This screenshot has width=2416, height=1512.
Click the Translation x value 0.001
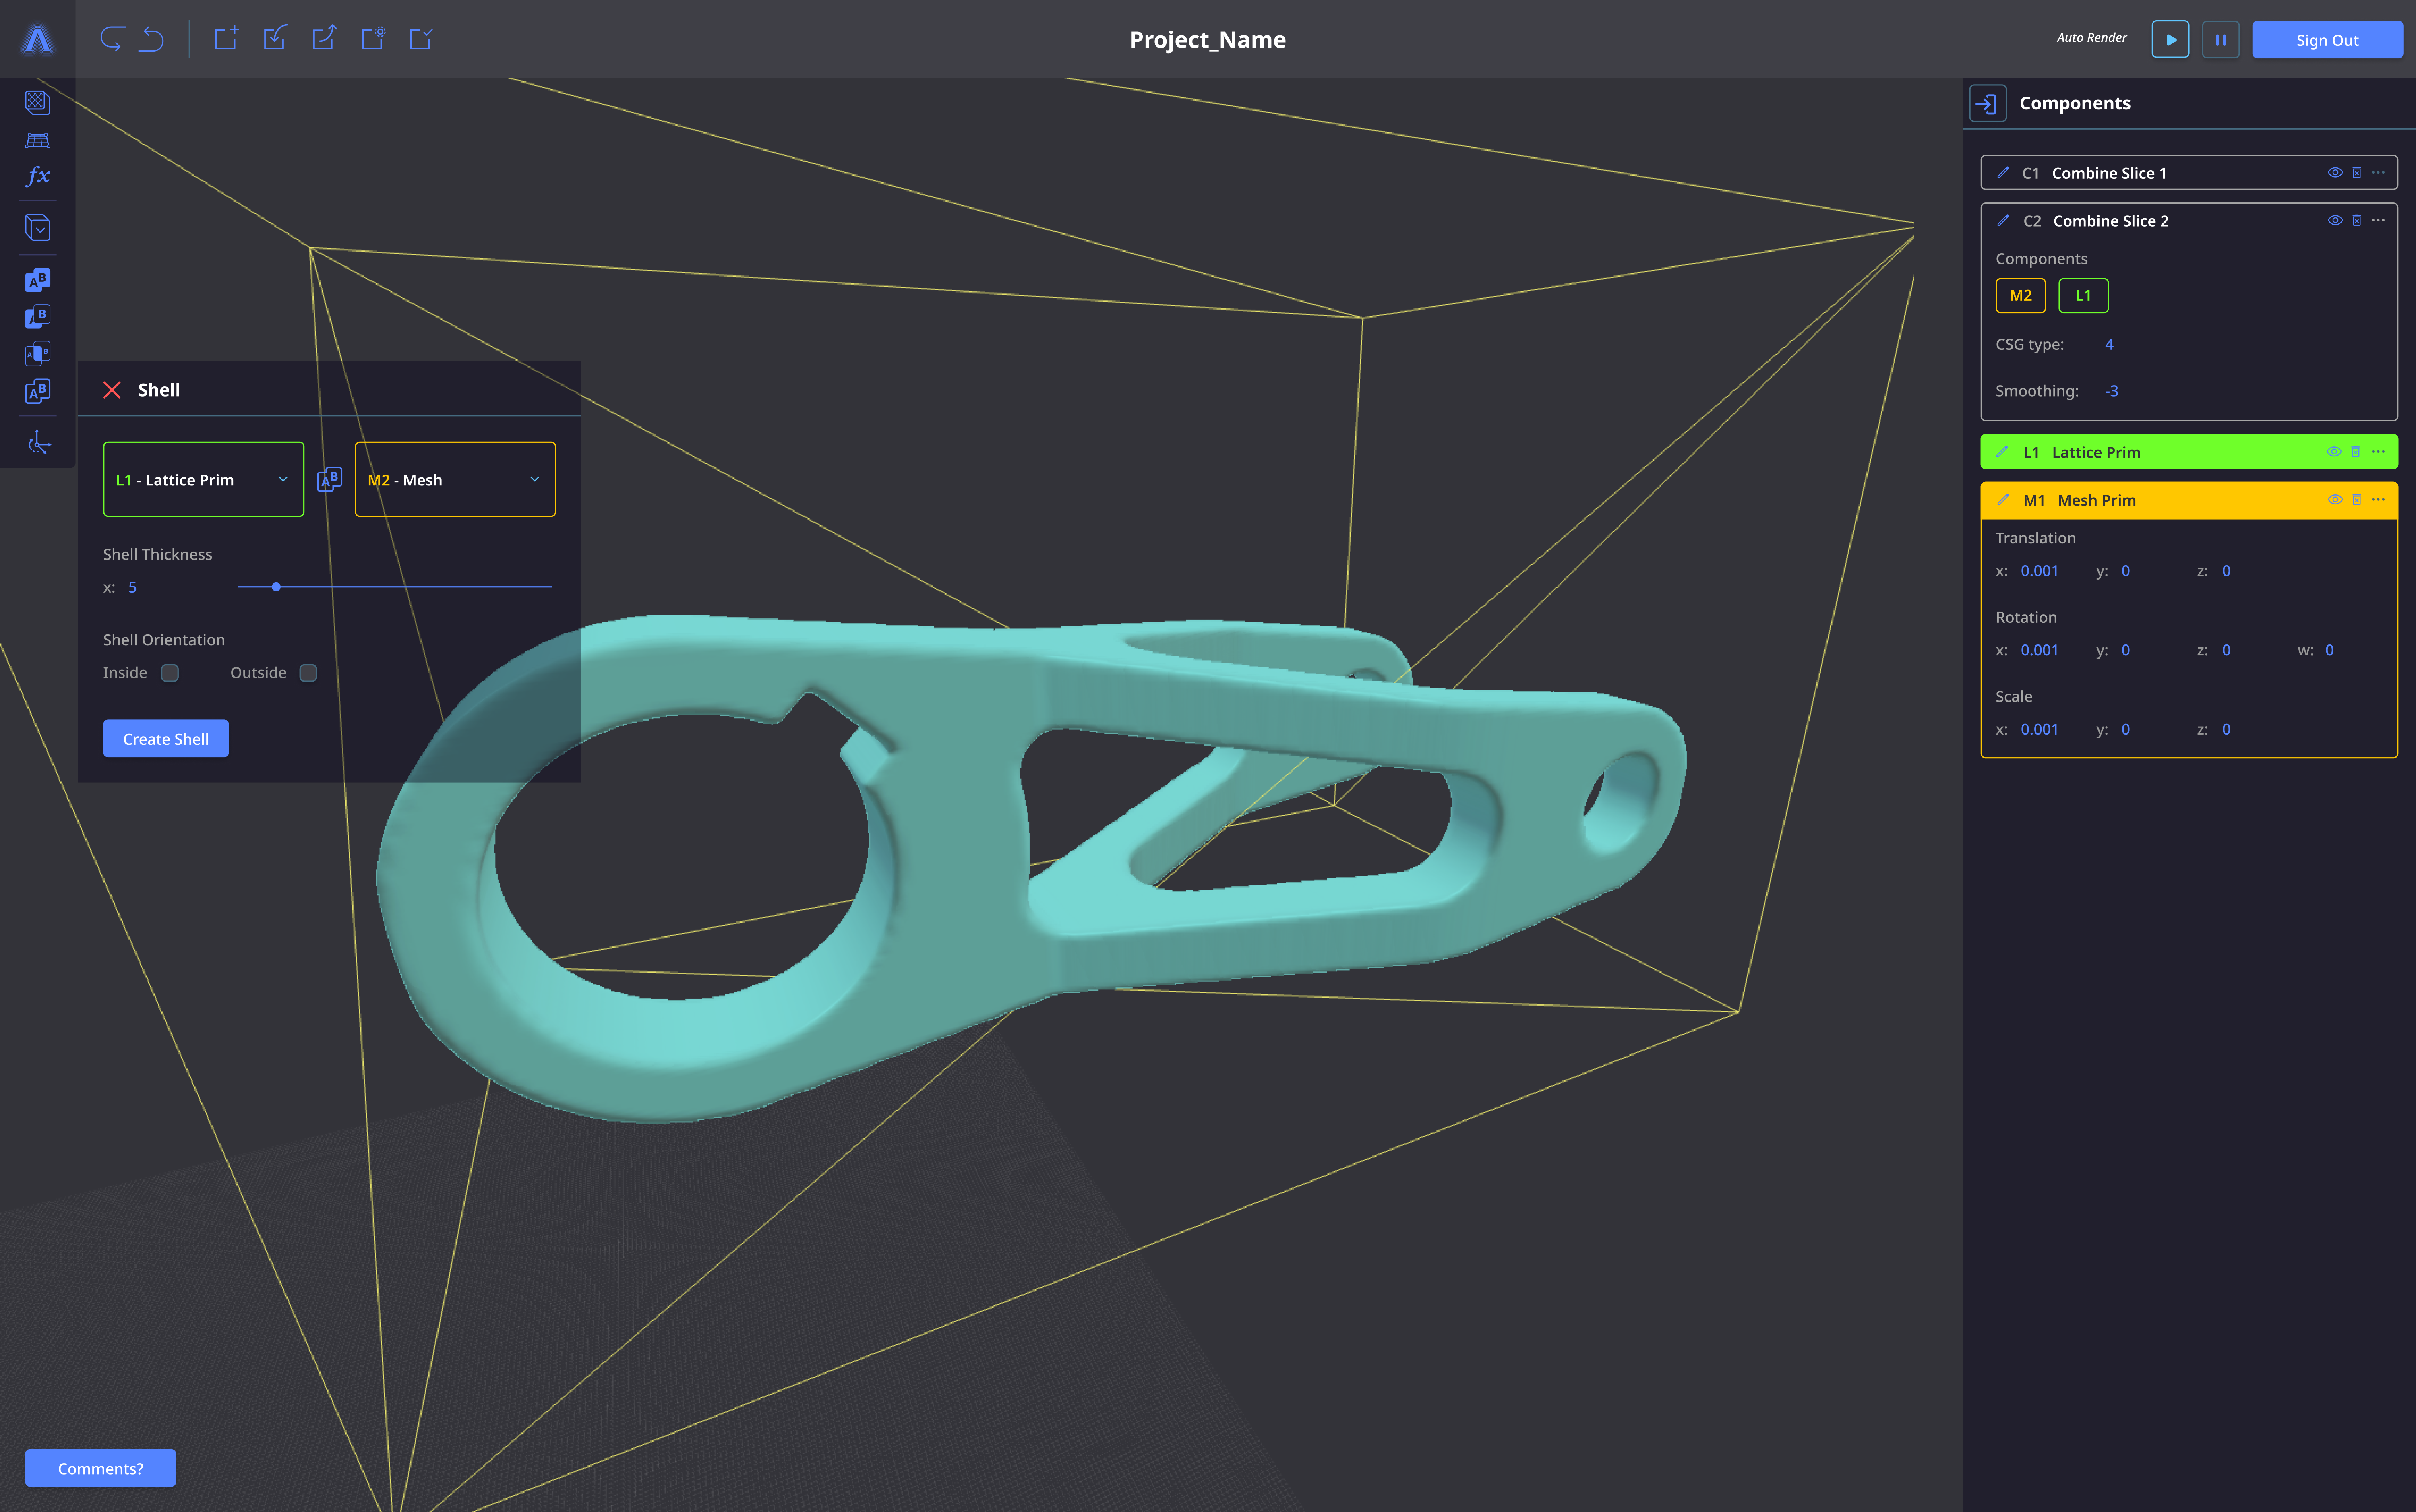point(2039,571)
